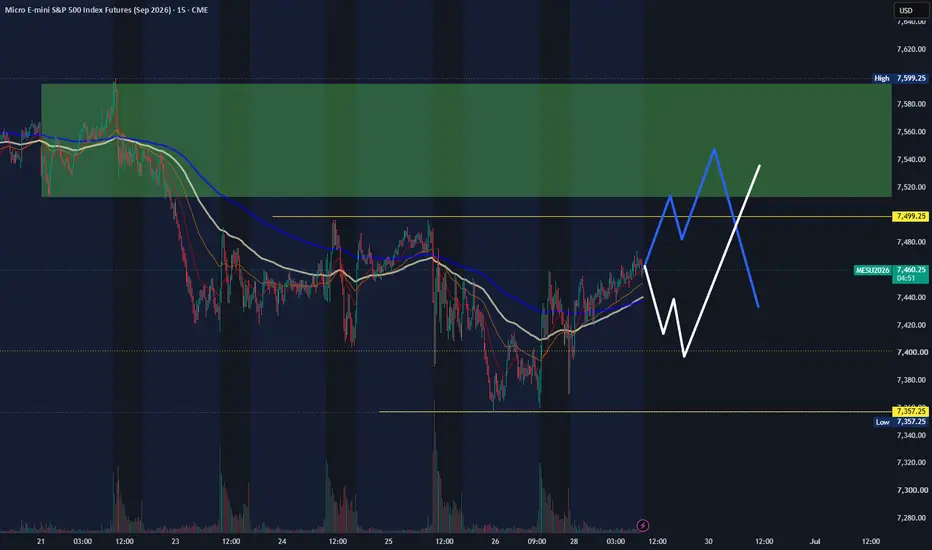Click the lightning bolt events icon
The image size is (932, 550).
coord(643,525)
